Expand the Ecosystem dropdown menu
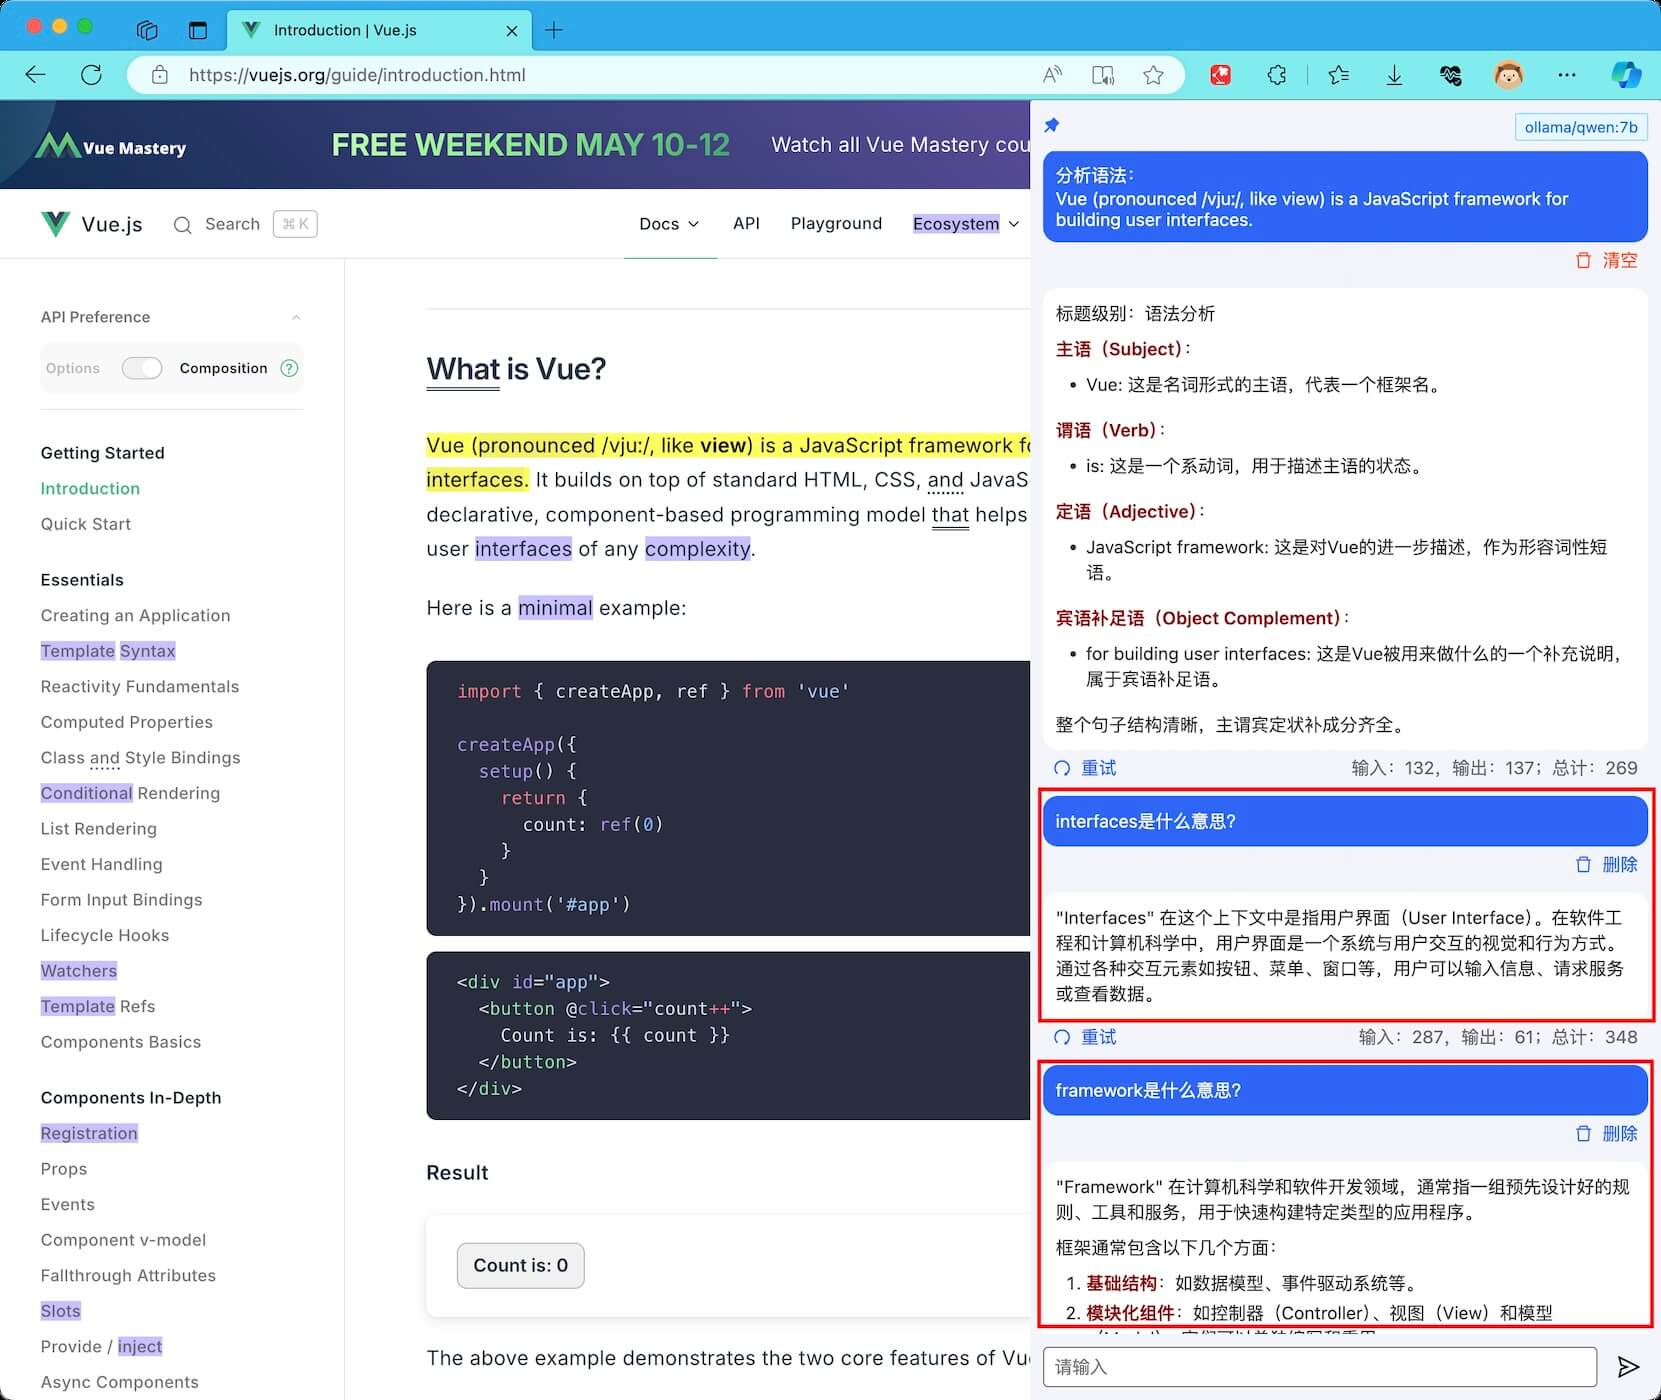Viewport: 1661px width, 1400px height. (x=965, y=224)
